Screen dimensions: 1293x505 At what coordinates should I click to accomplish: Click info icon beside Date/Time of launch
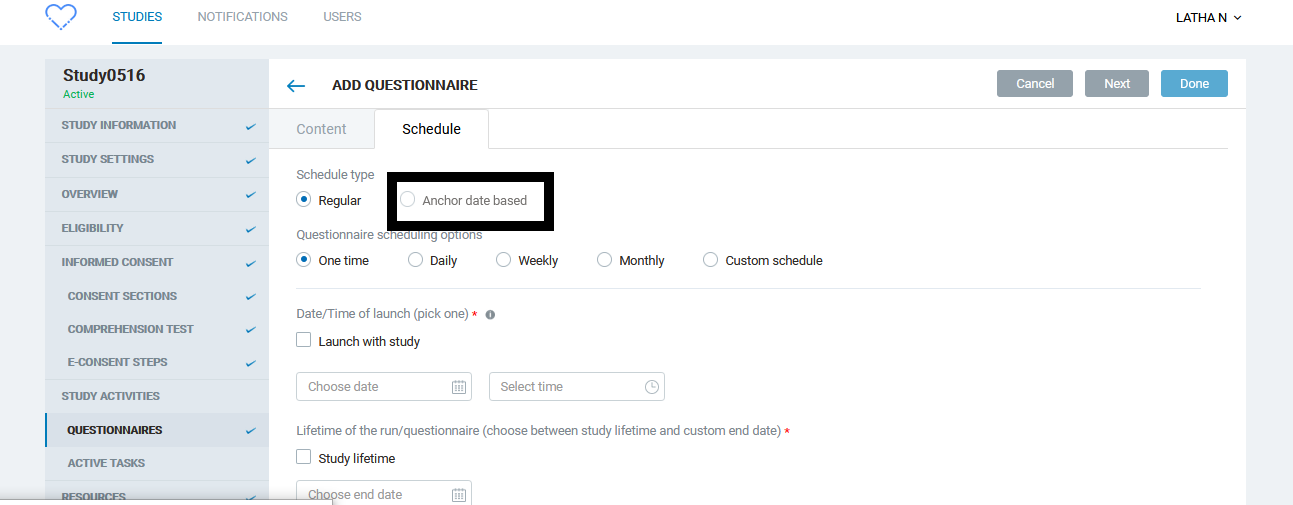[490, 314]
